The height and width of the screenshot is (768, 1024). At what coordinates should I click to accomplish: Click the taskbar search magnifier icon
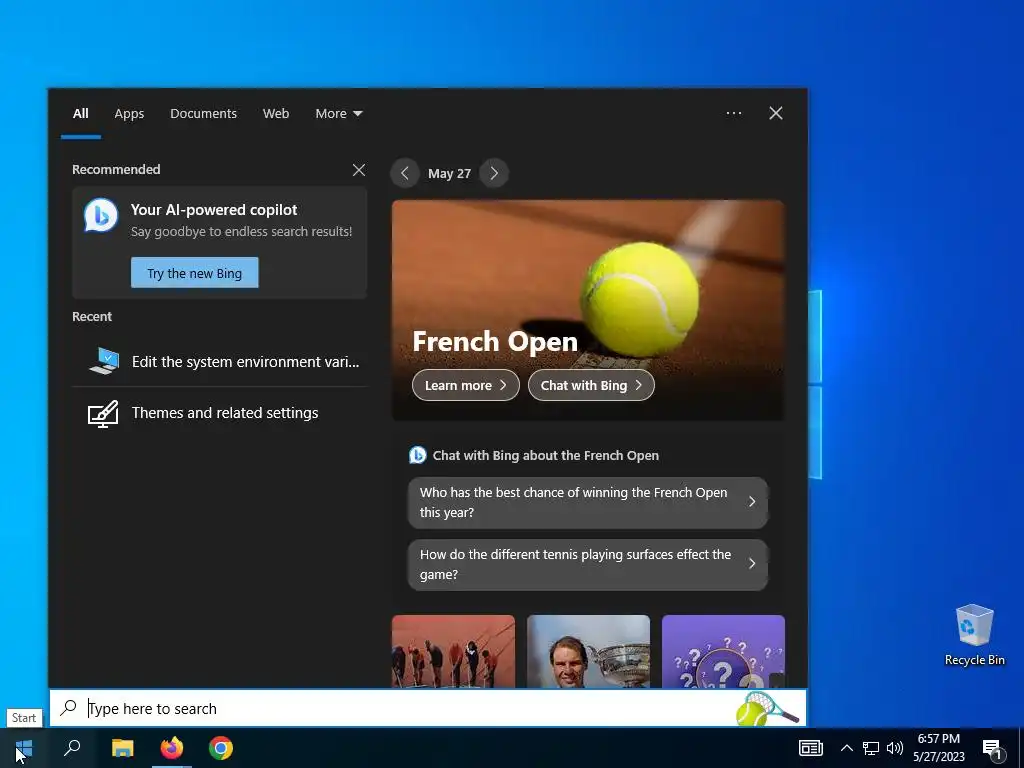pos(72,748)
